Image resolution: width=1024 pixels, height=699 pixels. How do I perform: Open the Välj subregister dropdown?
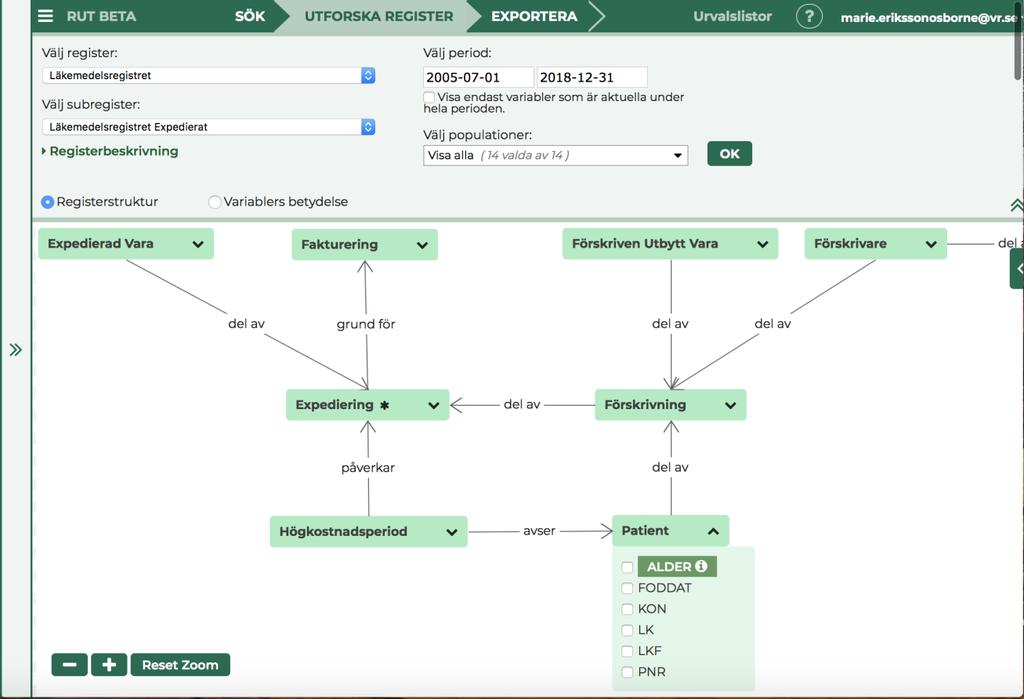click(x=209, y=127)
